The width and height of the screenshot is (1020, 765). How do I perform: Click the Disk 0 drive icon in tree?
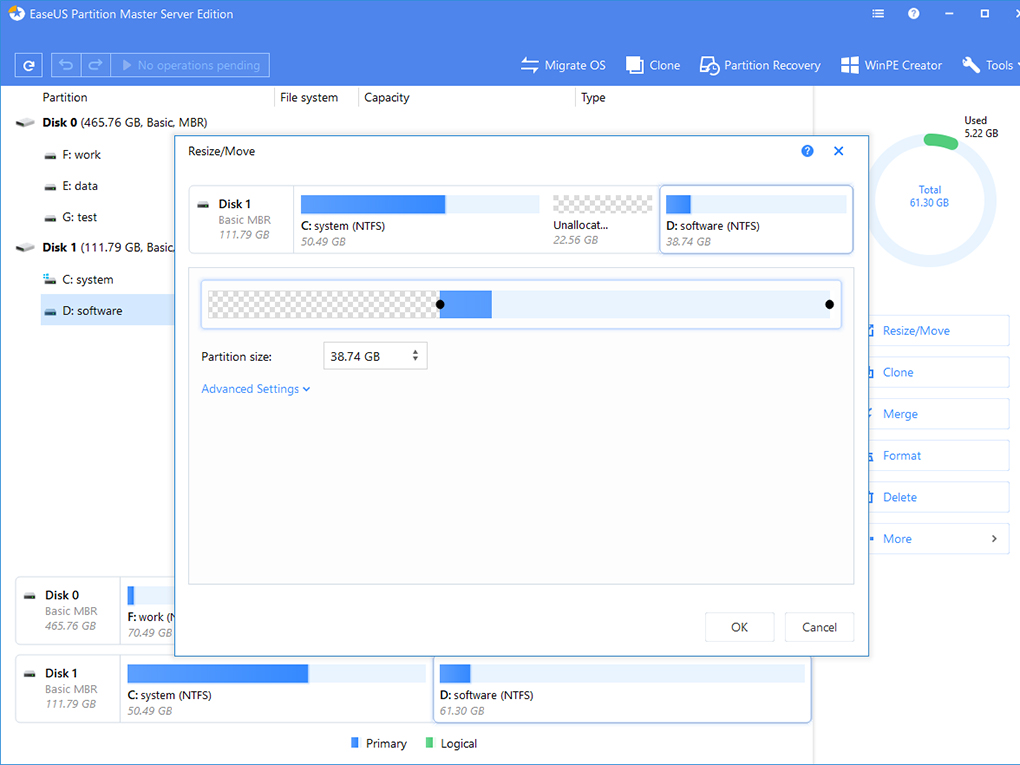[x=25, y=122]
